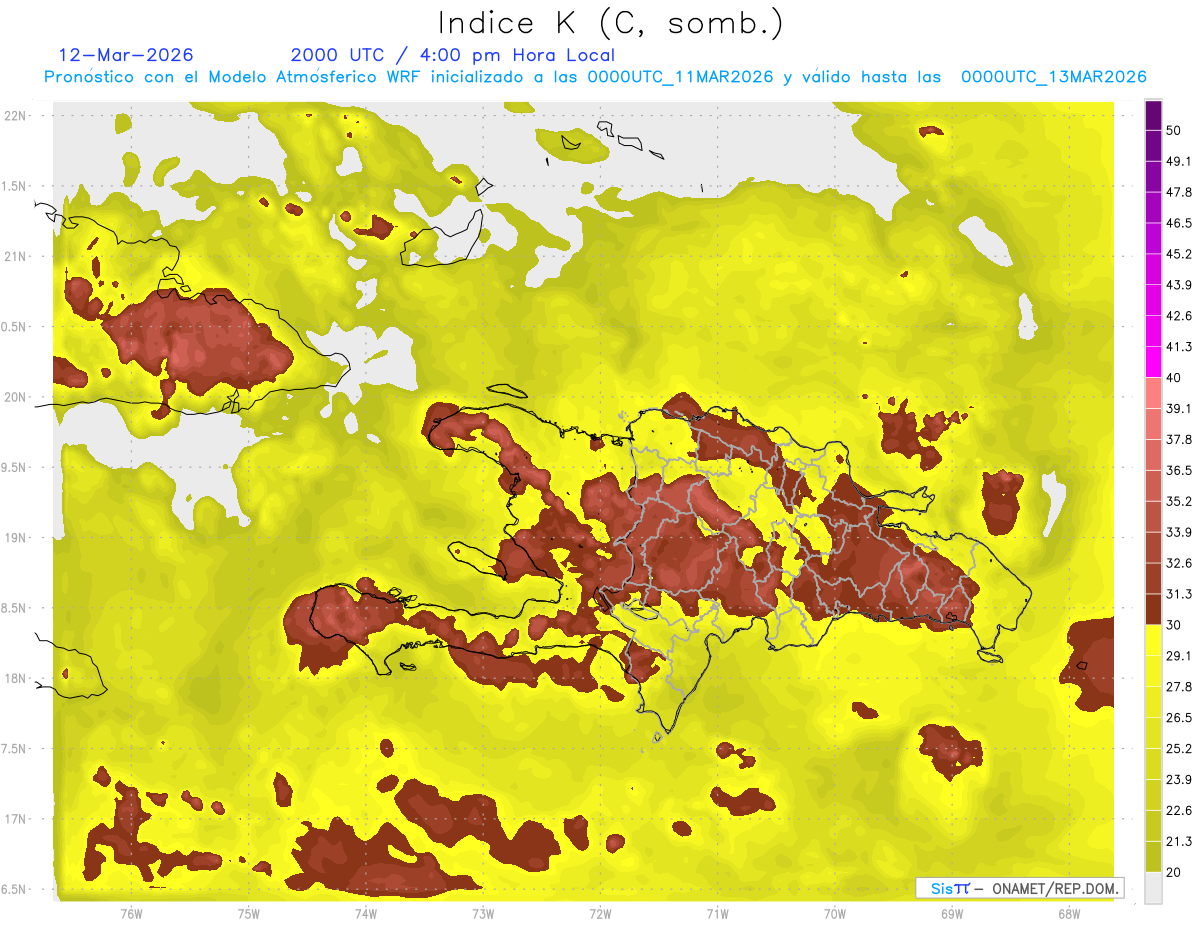Click legend value "31.3"
Viewport: 1200px width, 927px height.
(1178, 594)
